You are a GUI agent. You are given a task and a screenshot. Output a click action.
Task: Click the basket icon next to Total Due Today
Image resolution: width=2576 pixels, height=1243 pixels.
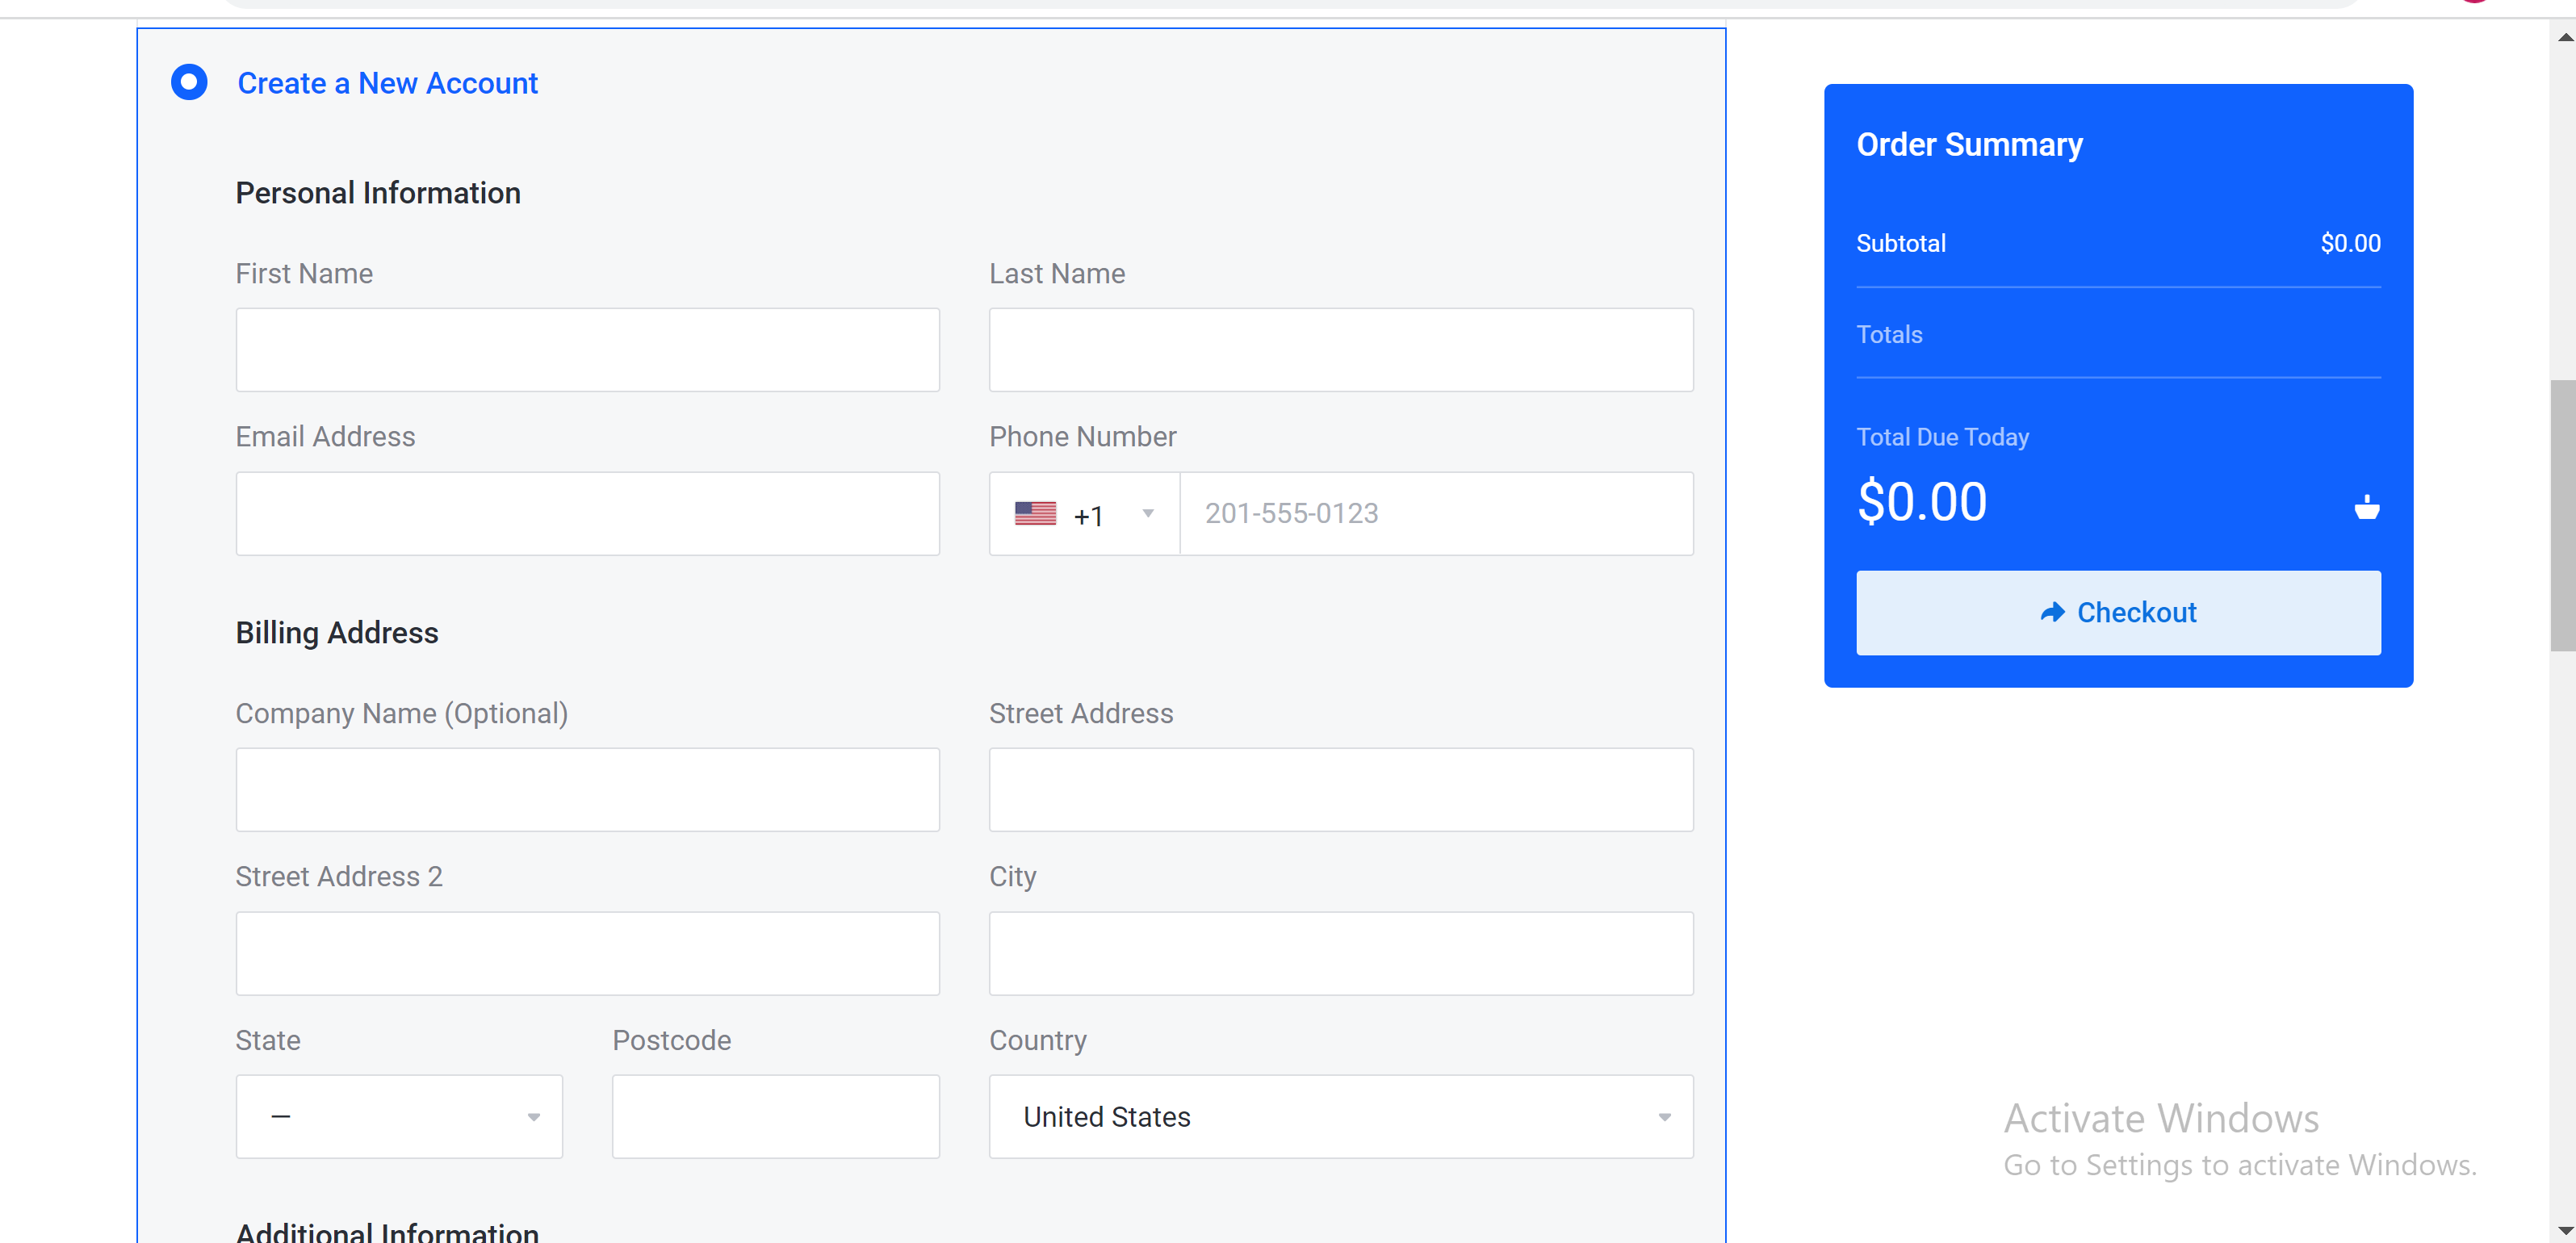2366,507
